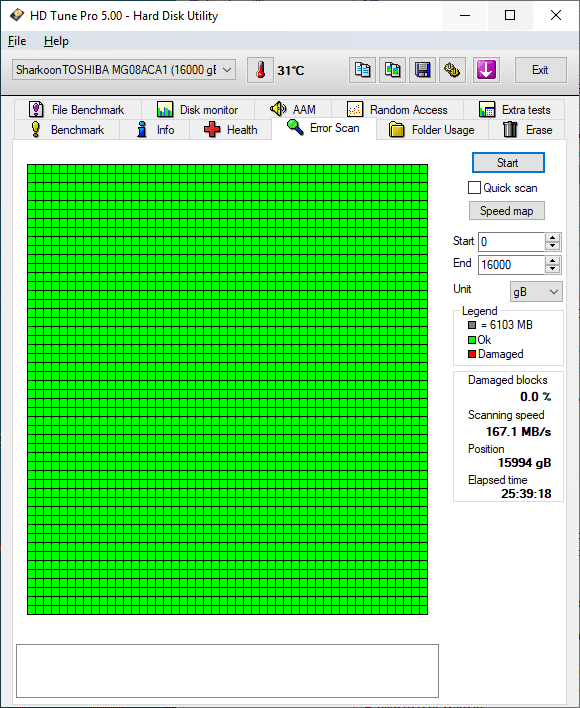Close the HD Tune Pro window
580x708 pixels.
(x=556, y=15)
